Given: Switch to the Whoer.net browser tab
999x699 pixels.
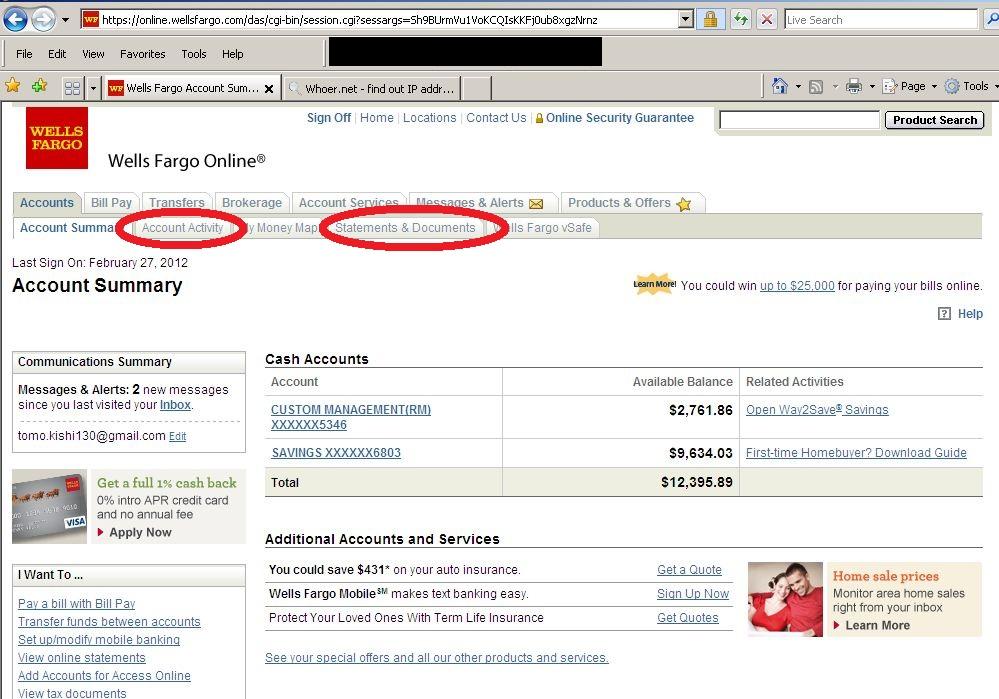Looking at the screenshot, I should click(x=371, y=89).
